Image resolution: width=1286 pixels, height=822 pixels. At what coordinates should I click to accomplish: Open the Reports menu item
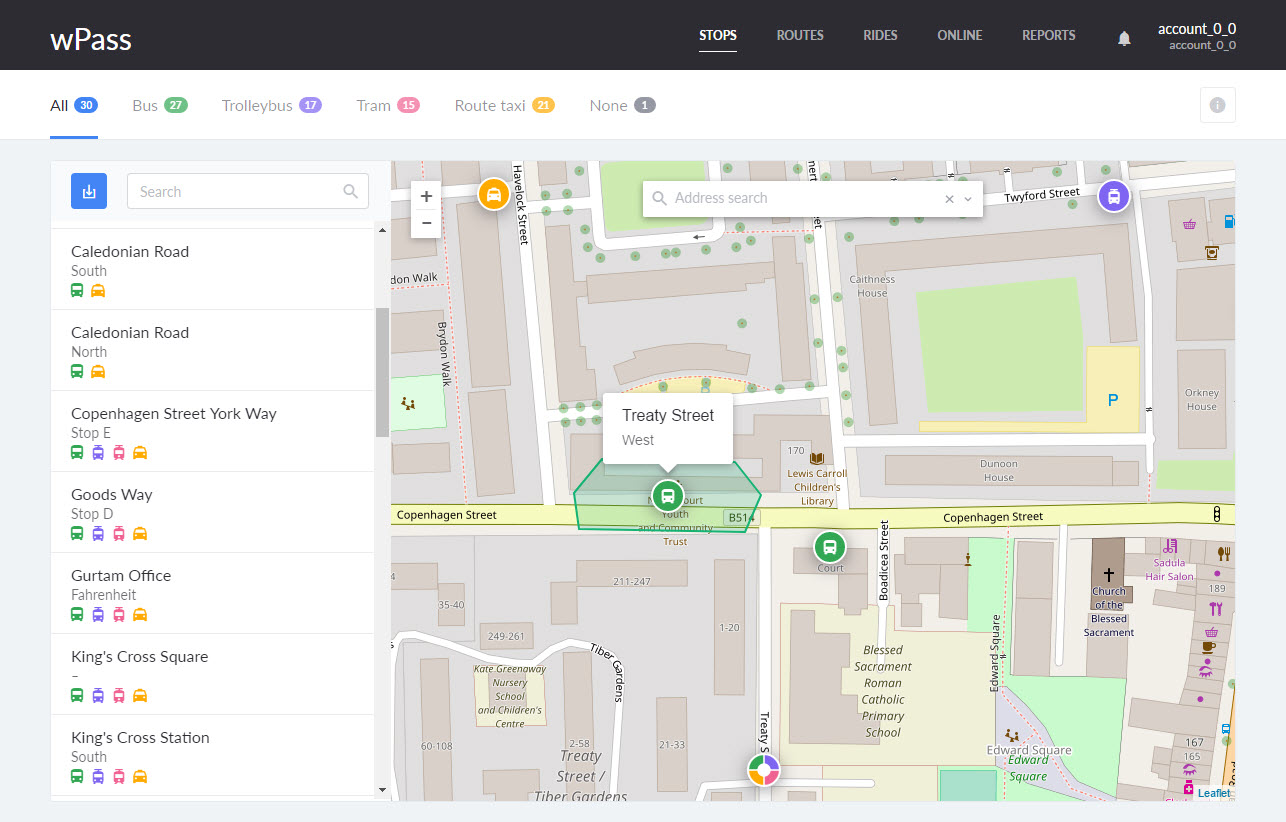coord(1048,35)
